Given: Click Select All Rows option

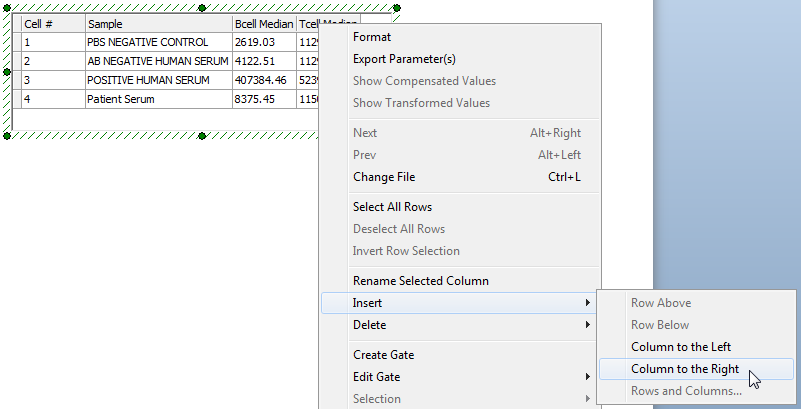Looking at the screenshot, I should click(x=392, y=207).
